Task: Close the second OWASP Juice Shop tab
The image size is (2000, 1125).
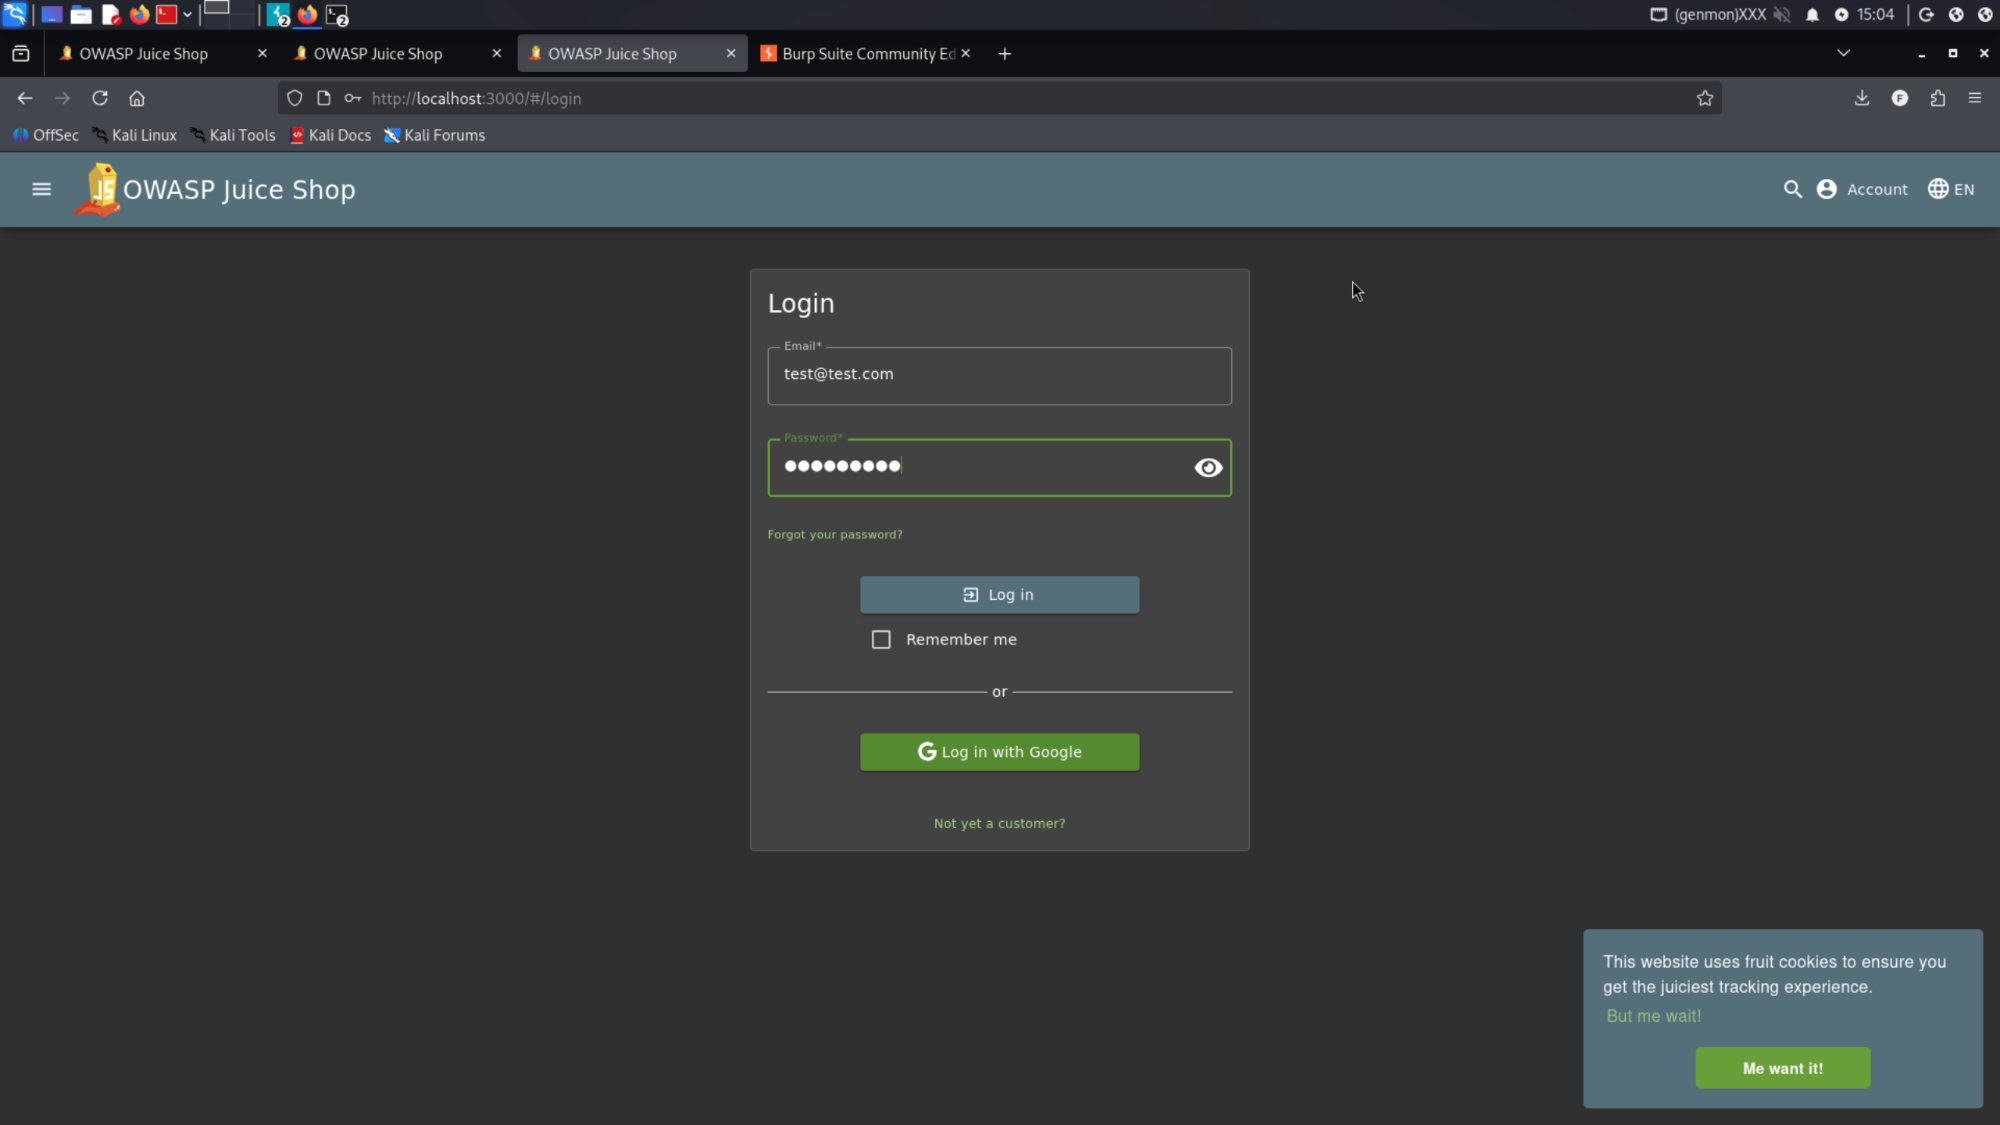Action: point(496,53)
